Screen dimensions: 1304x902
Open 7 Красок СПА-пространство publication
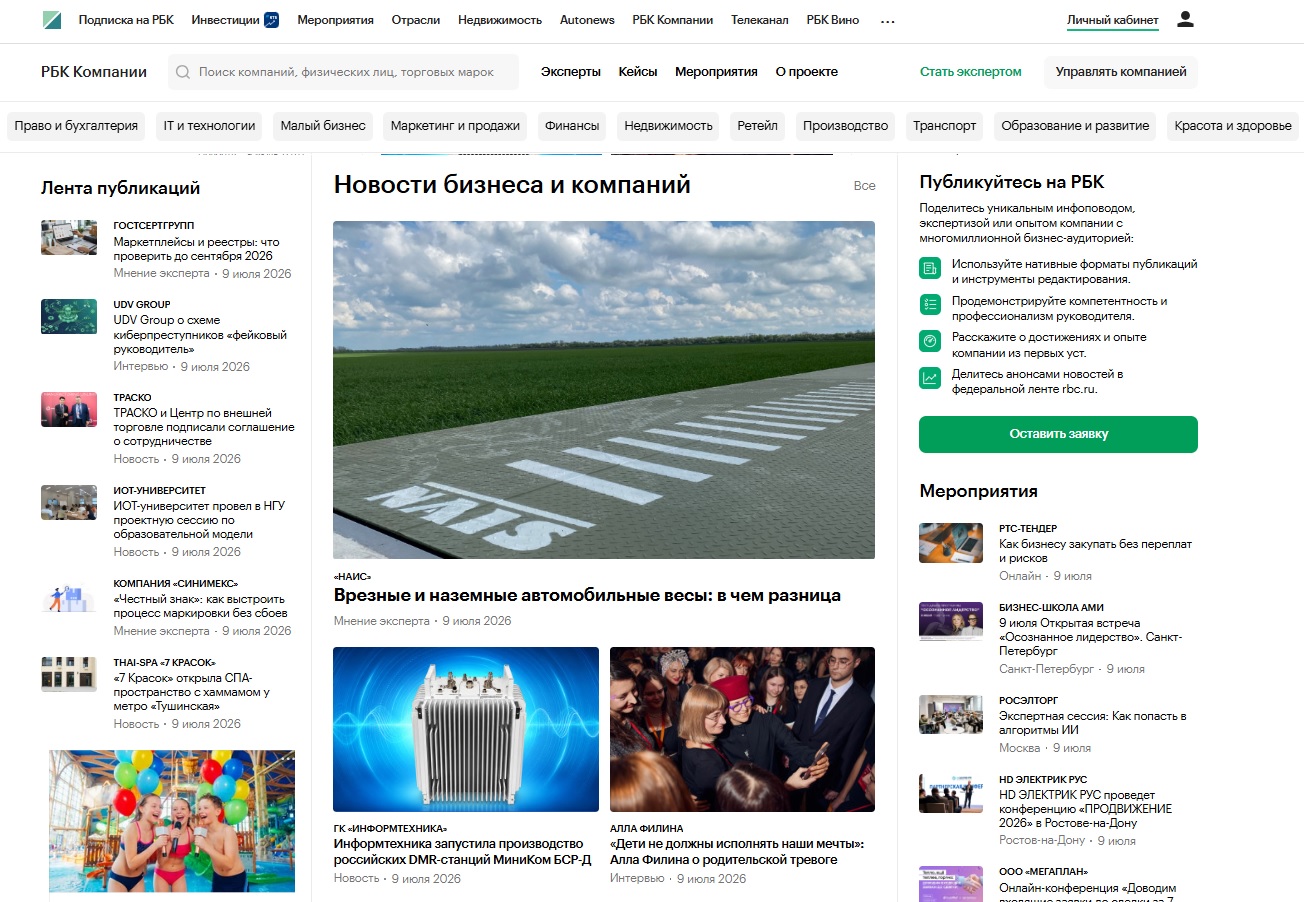click(192, 692)
